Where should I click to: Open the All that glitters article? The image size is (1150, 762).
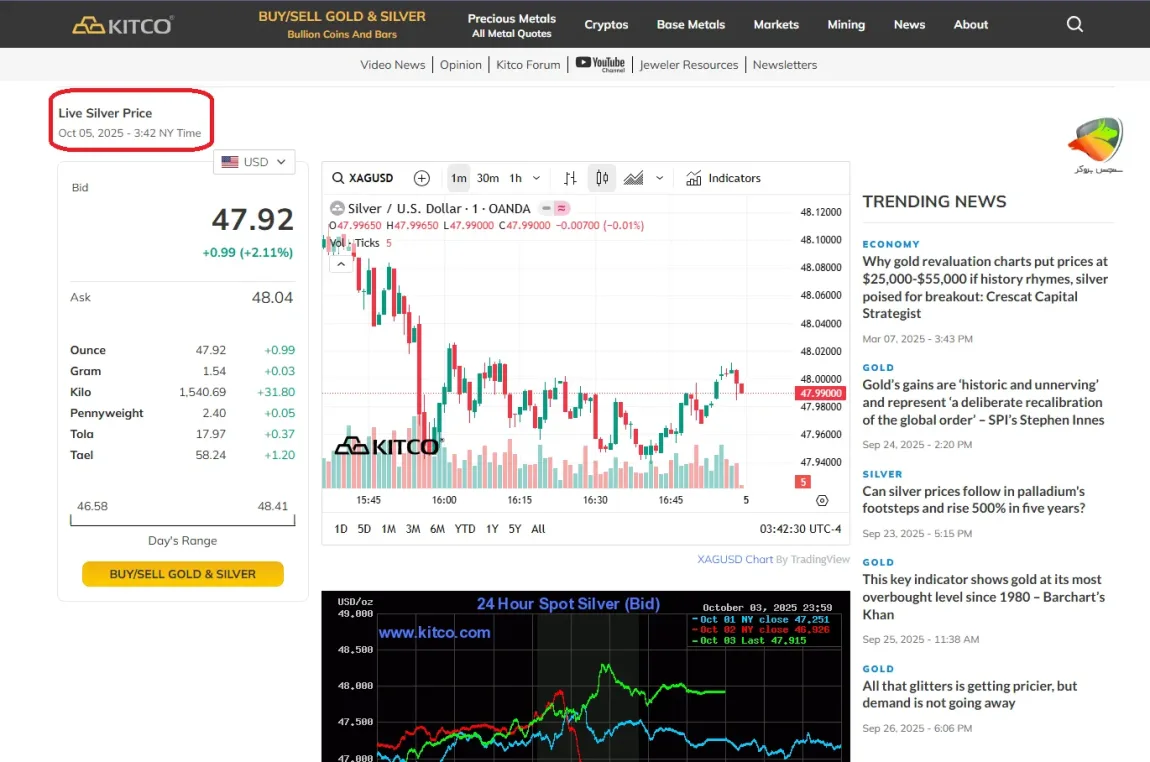tap(970, 695)
